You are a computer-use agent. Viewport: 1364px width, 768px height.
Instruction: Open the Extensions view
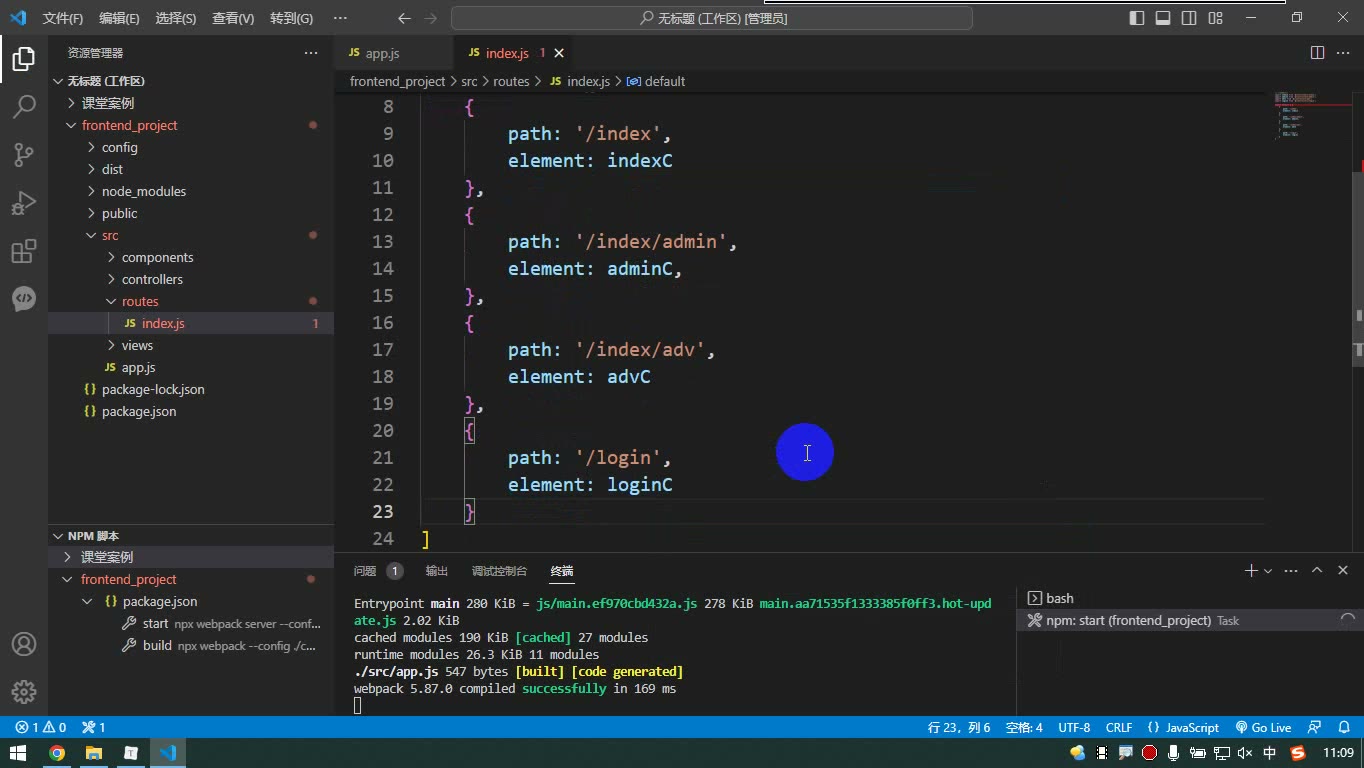[24, 251]
